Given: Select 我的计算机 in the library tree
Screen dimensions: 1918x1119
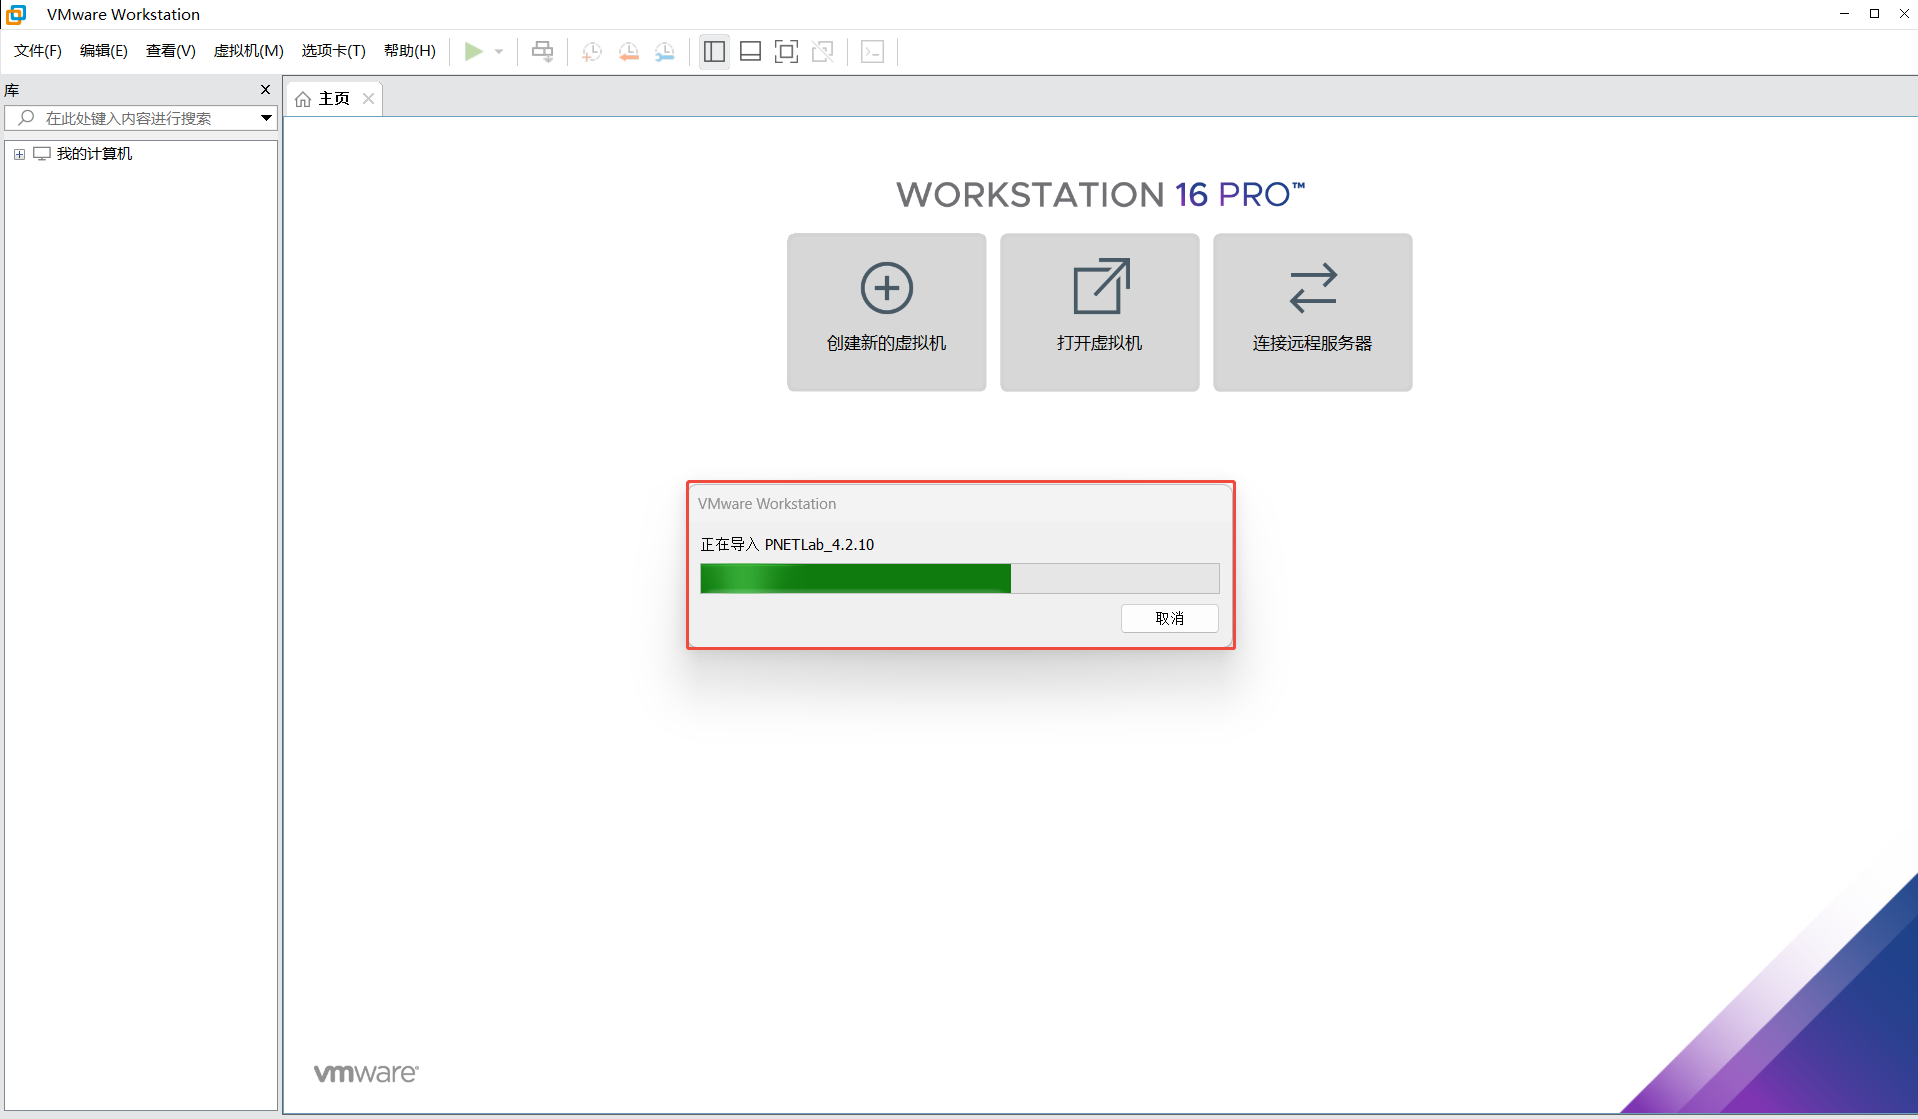Looking at the screenshot, I should (94, 154).
